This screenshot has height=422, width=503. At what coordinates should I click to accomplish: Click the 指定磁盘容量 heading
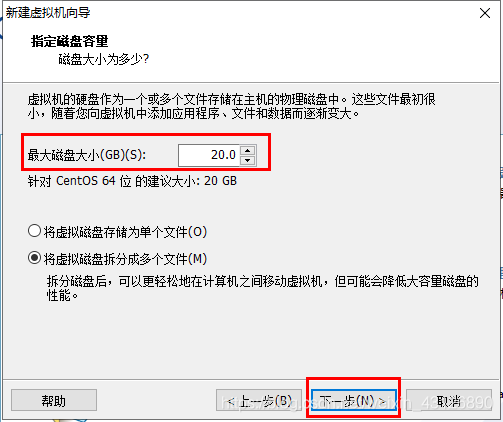click(70, 41)
